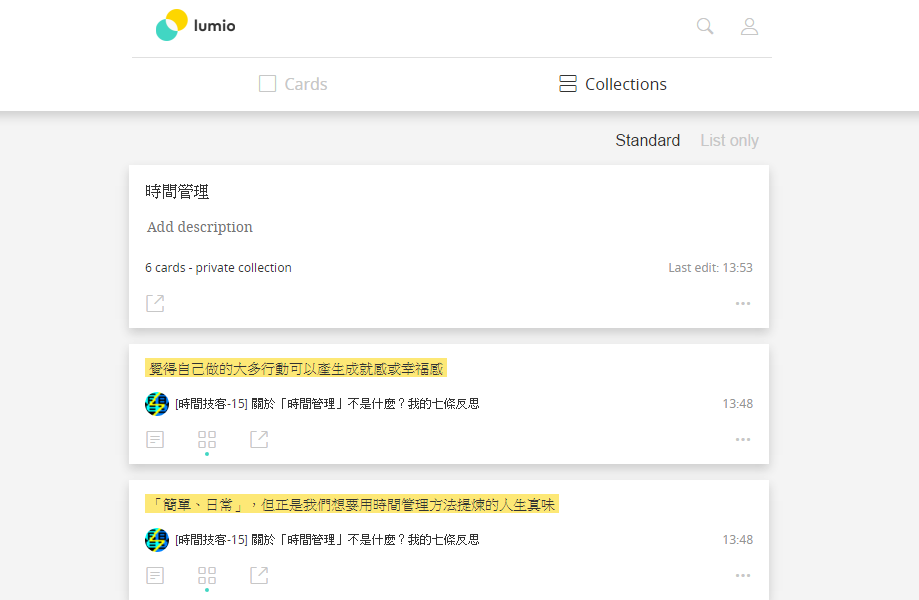The width and height of the screenshot is (919, 600).
Task: Select the Collections tab
Action: click(612, 84)
